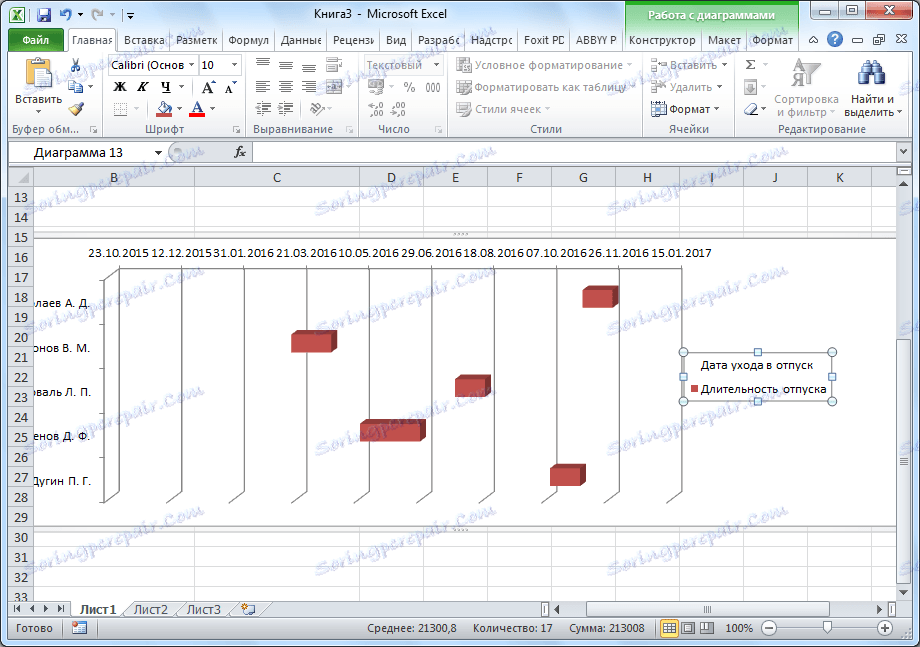Switch to Page Layout view icon

688,628
